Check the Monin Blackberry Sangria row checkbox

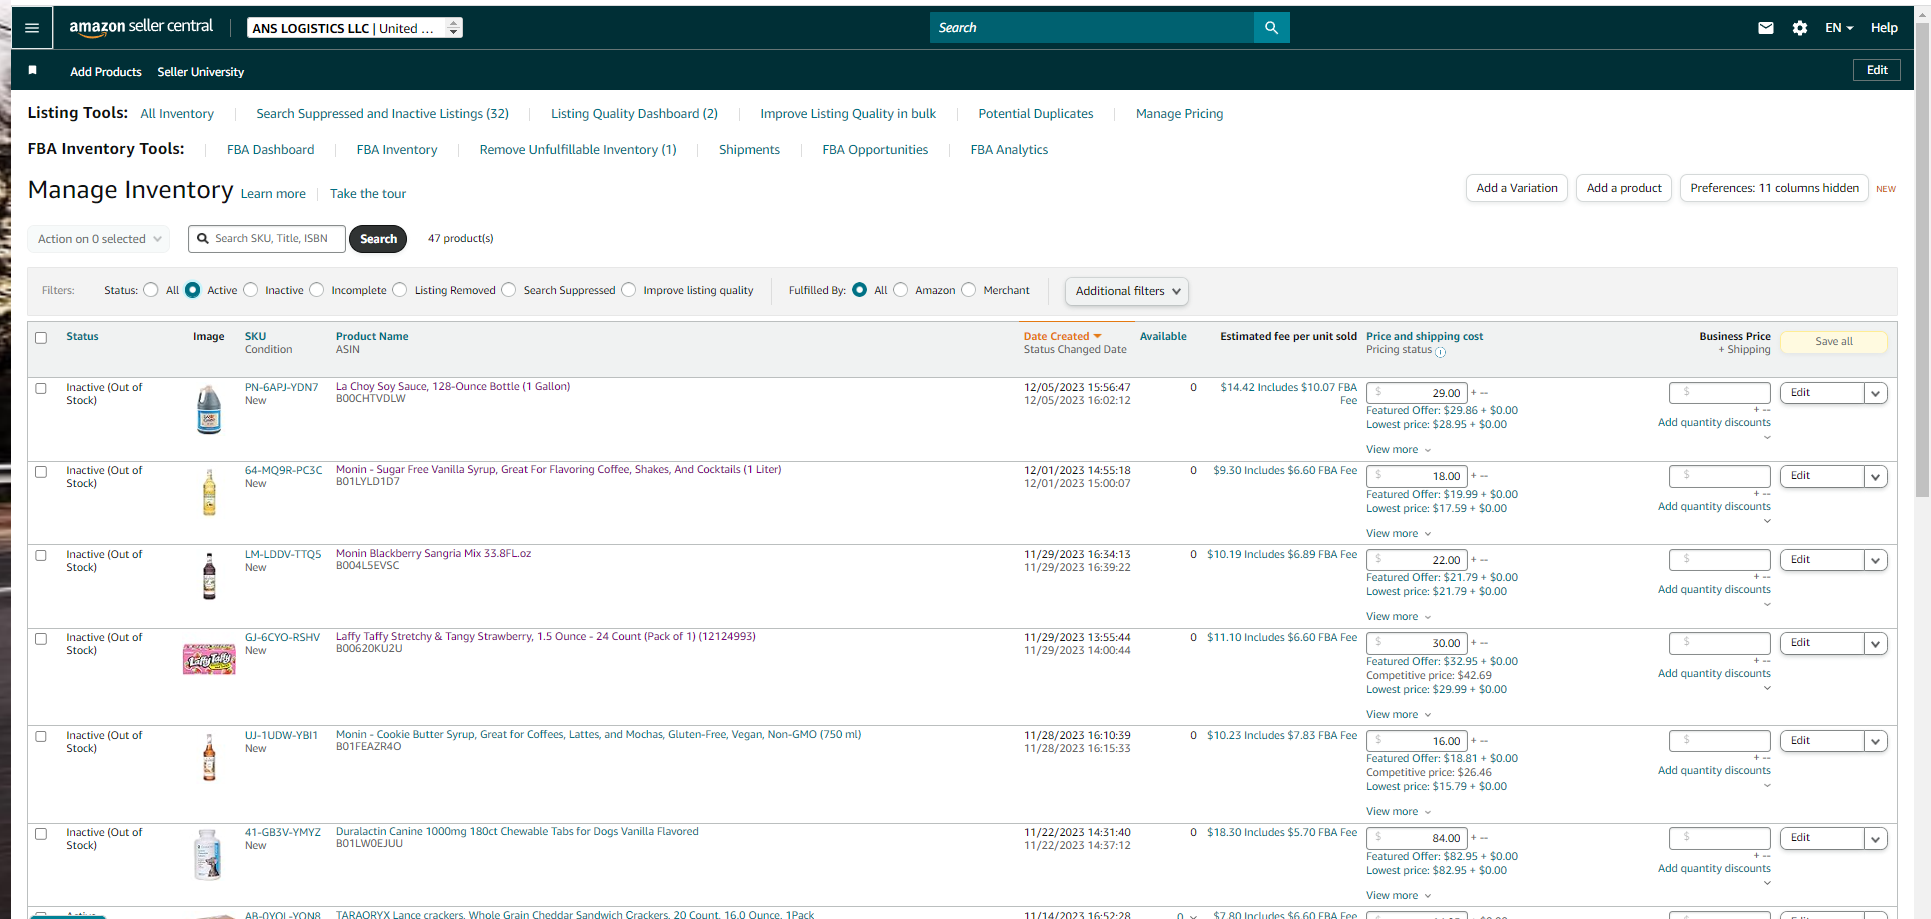41,555
